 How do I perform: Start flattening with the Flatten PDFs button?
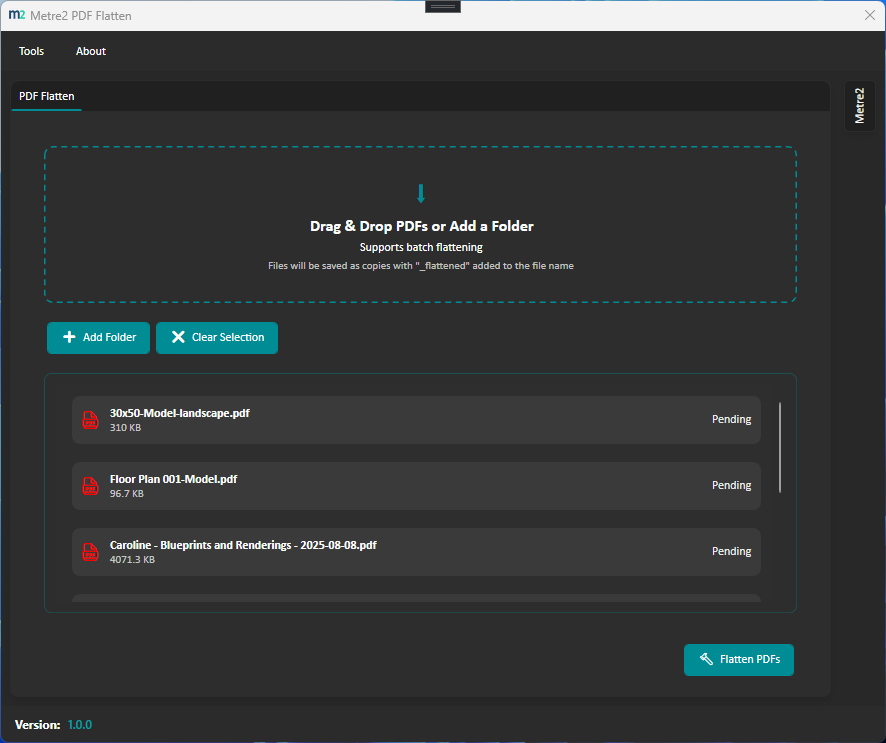tap(739, 660)
